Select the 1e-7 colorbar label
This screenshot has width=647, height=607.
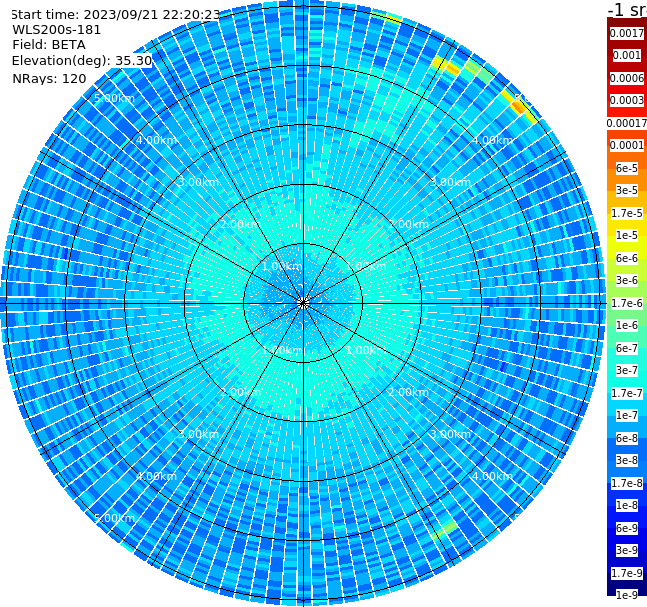[627, 415]
